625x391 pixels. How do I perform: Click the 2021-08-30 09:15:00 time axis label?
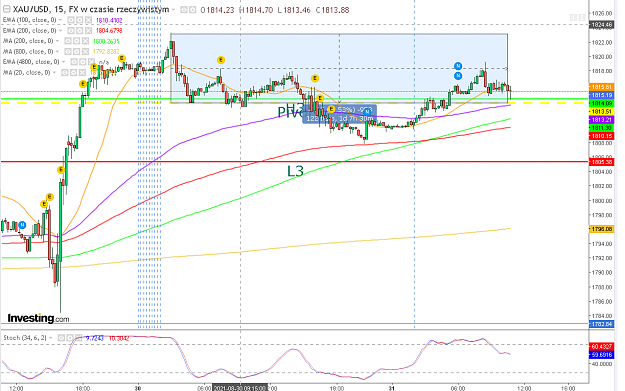point(240,388)
